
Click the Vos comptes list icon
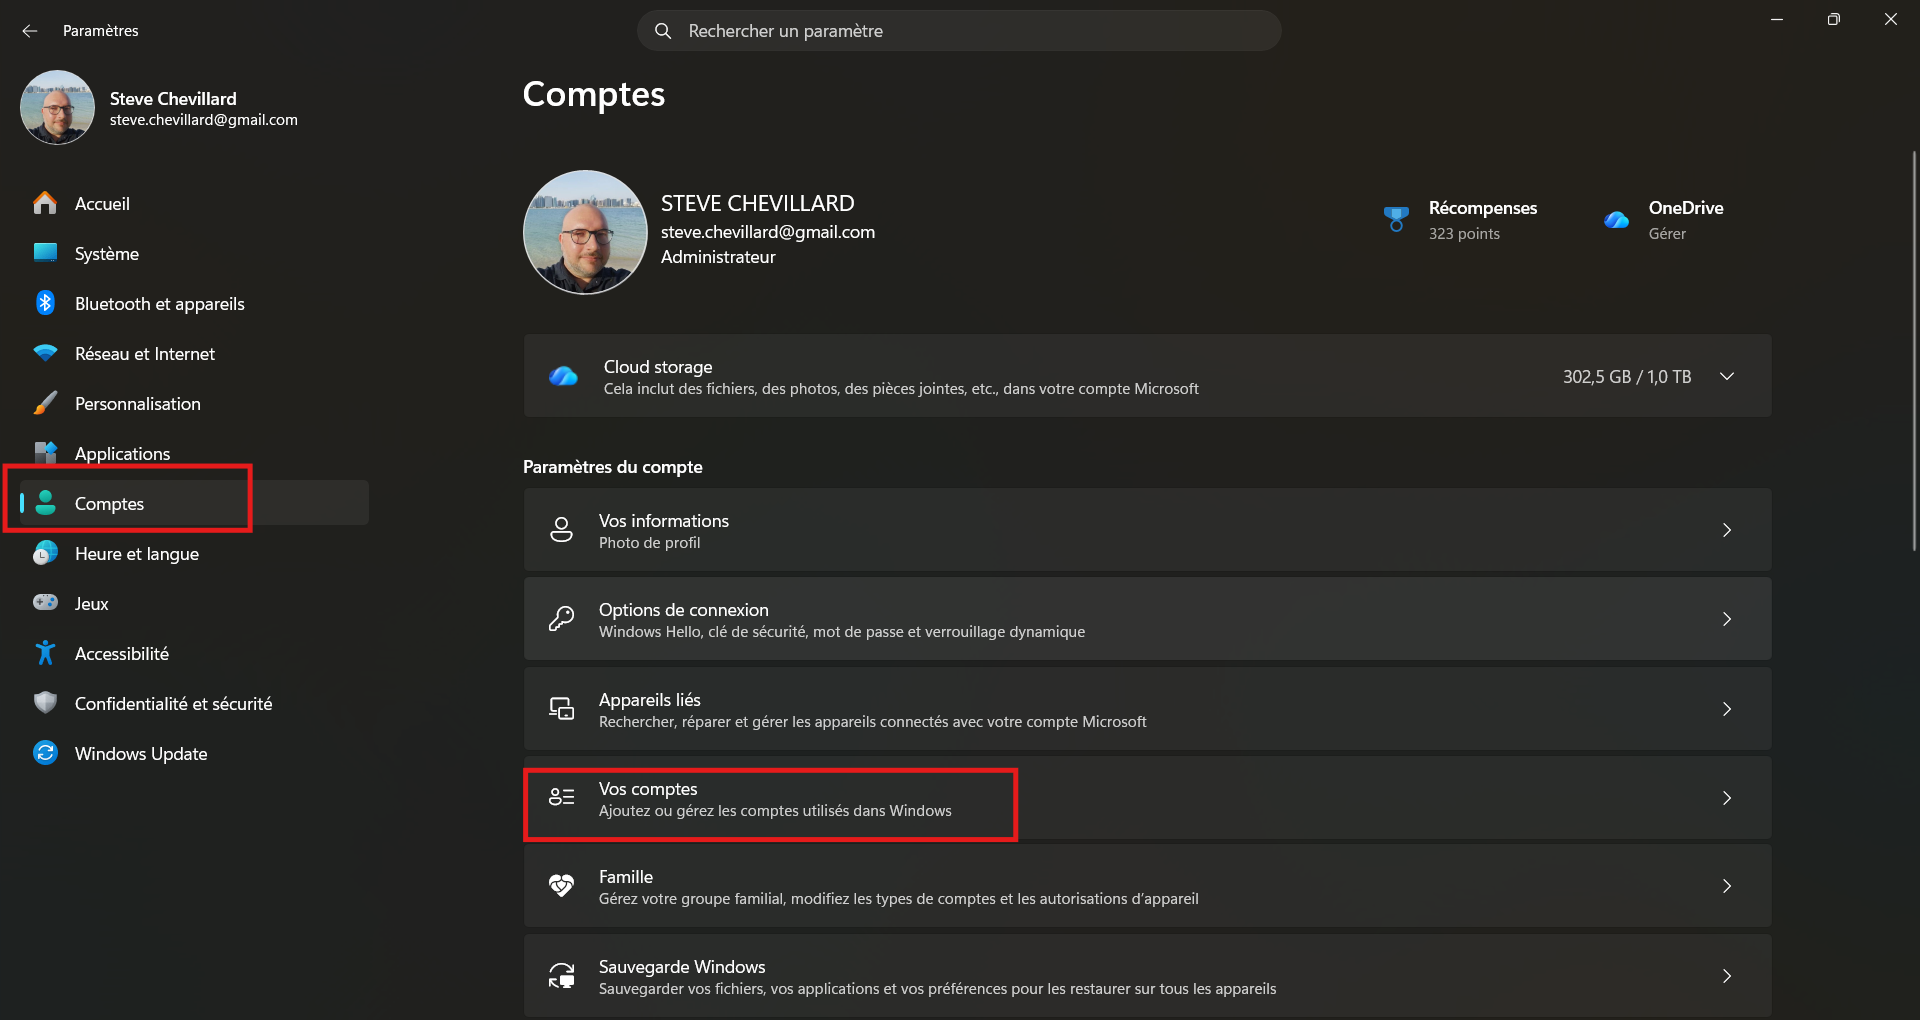coord(562,798)
